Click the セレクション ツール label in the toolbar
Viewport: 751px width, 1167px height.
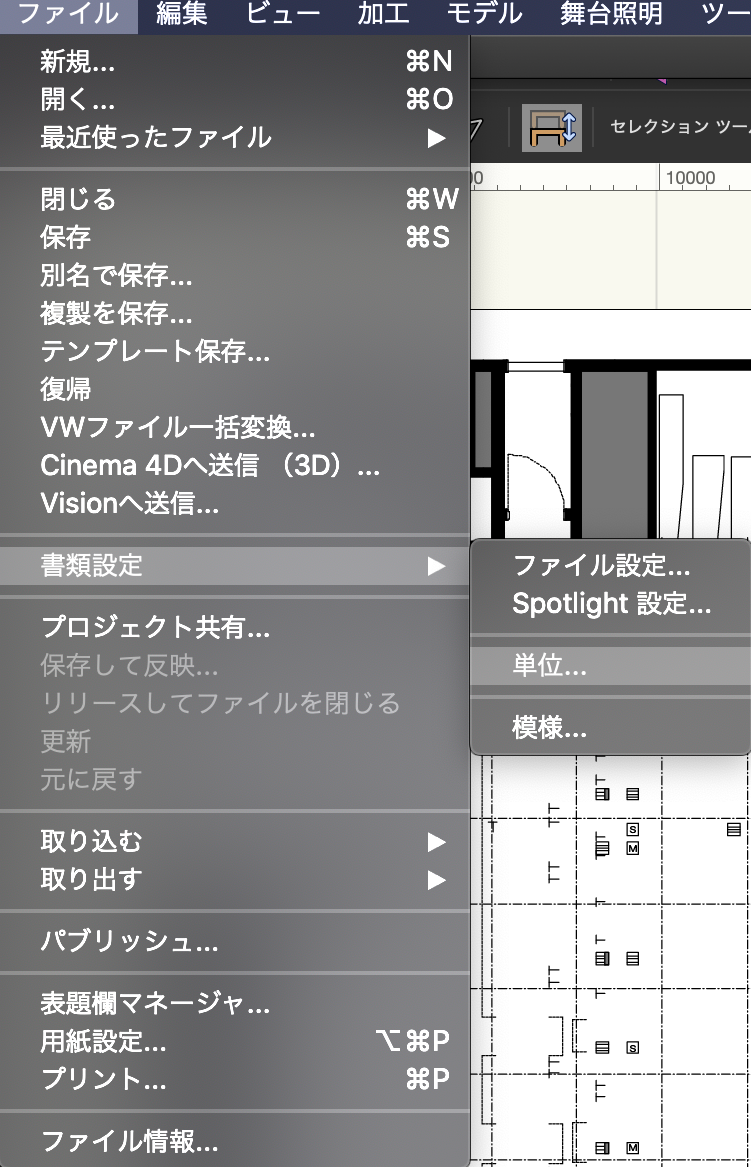tap(680, 127)
